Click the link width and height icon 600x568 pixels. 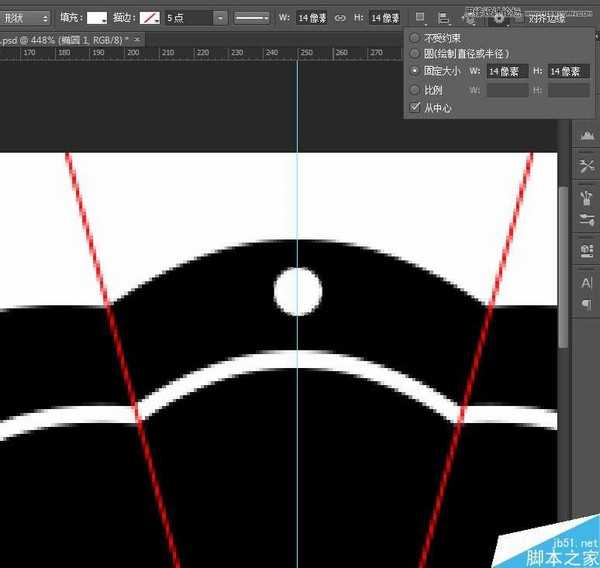coord(340,18)
